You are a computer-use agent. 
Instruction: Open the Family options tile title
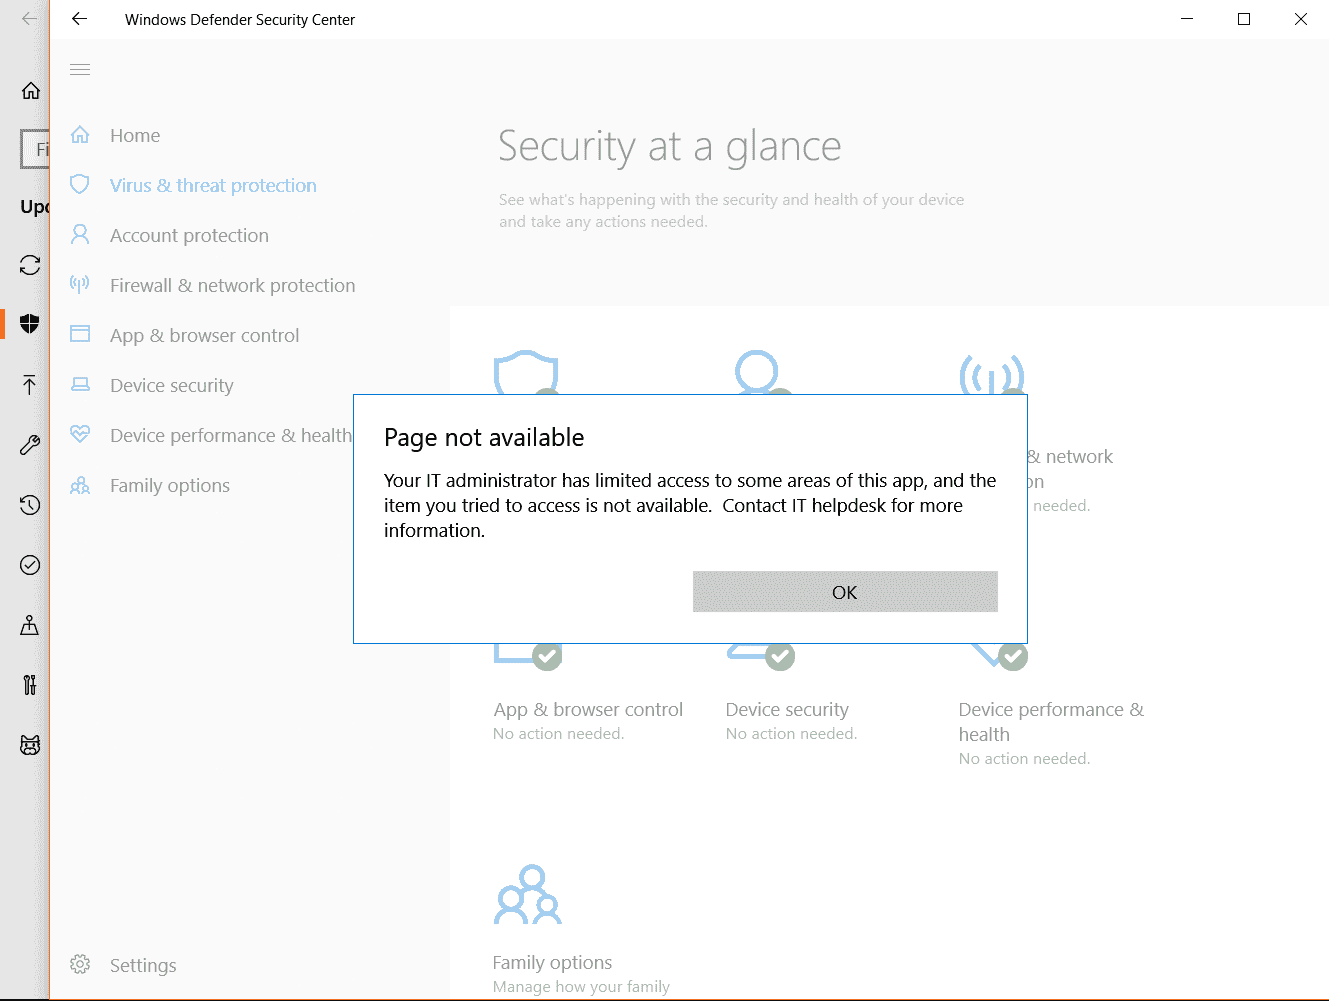(x=552, y=962)
